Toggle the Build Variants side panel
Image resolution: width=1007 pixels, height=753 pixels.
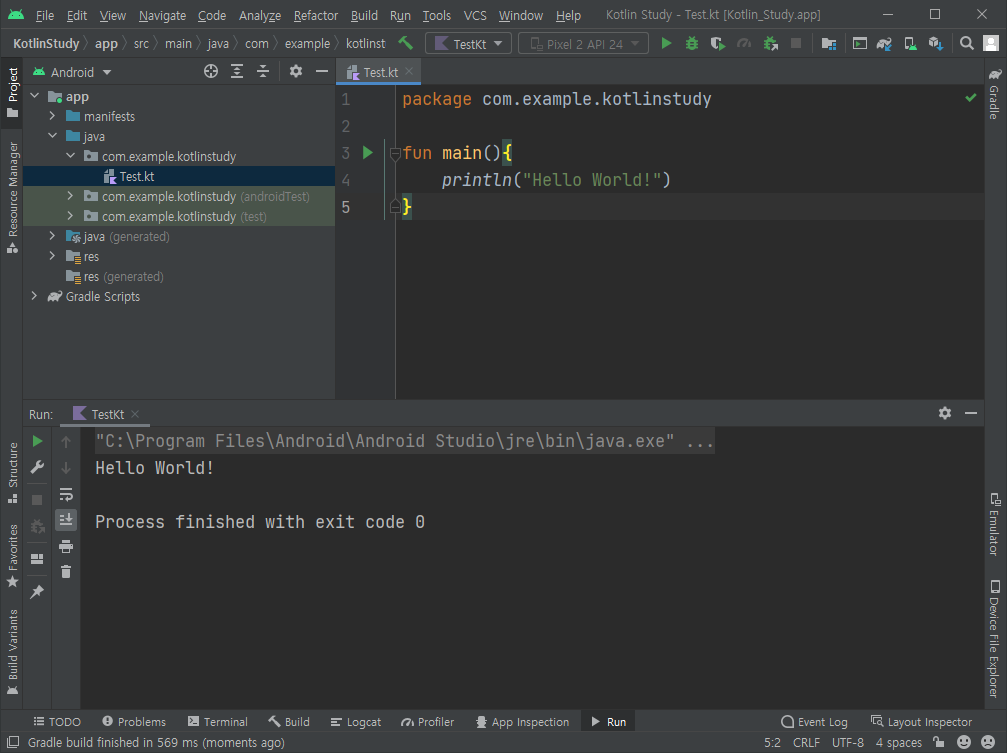tap(12, 651)
